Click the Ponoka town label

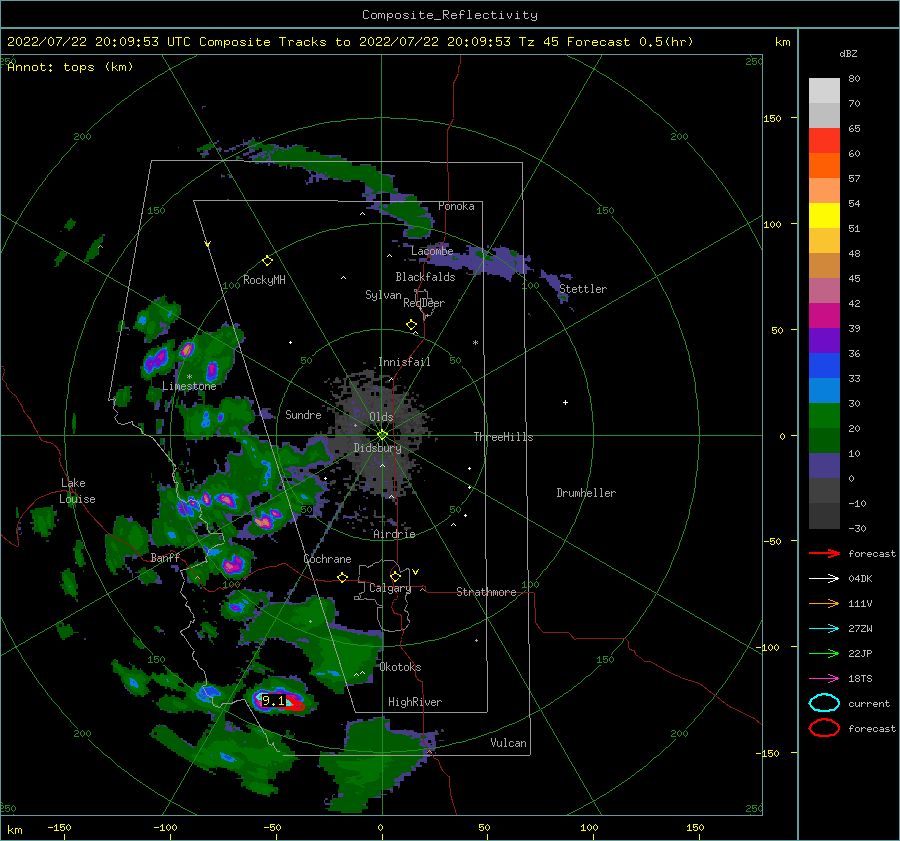456,206
